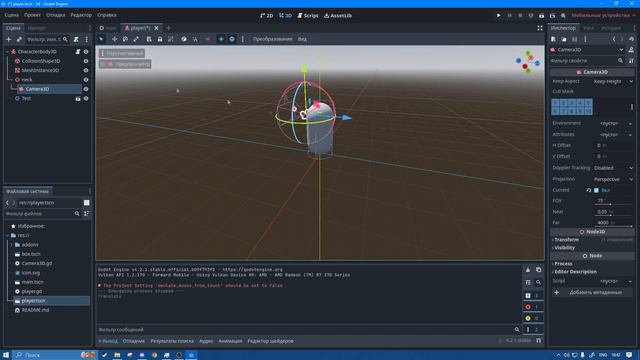Open the Вид viewport menu
Viewport: 640px width, 360px height.
pos(302,39)
